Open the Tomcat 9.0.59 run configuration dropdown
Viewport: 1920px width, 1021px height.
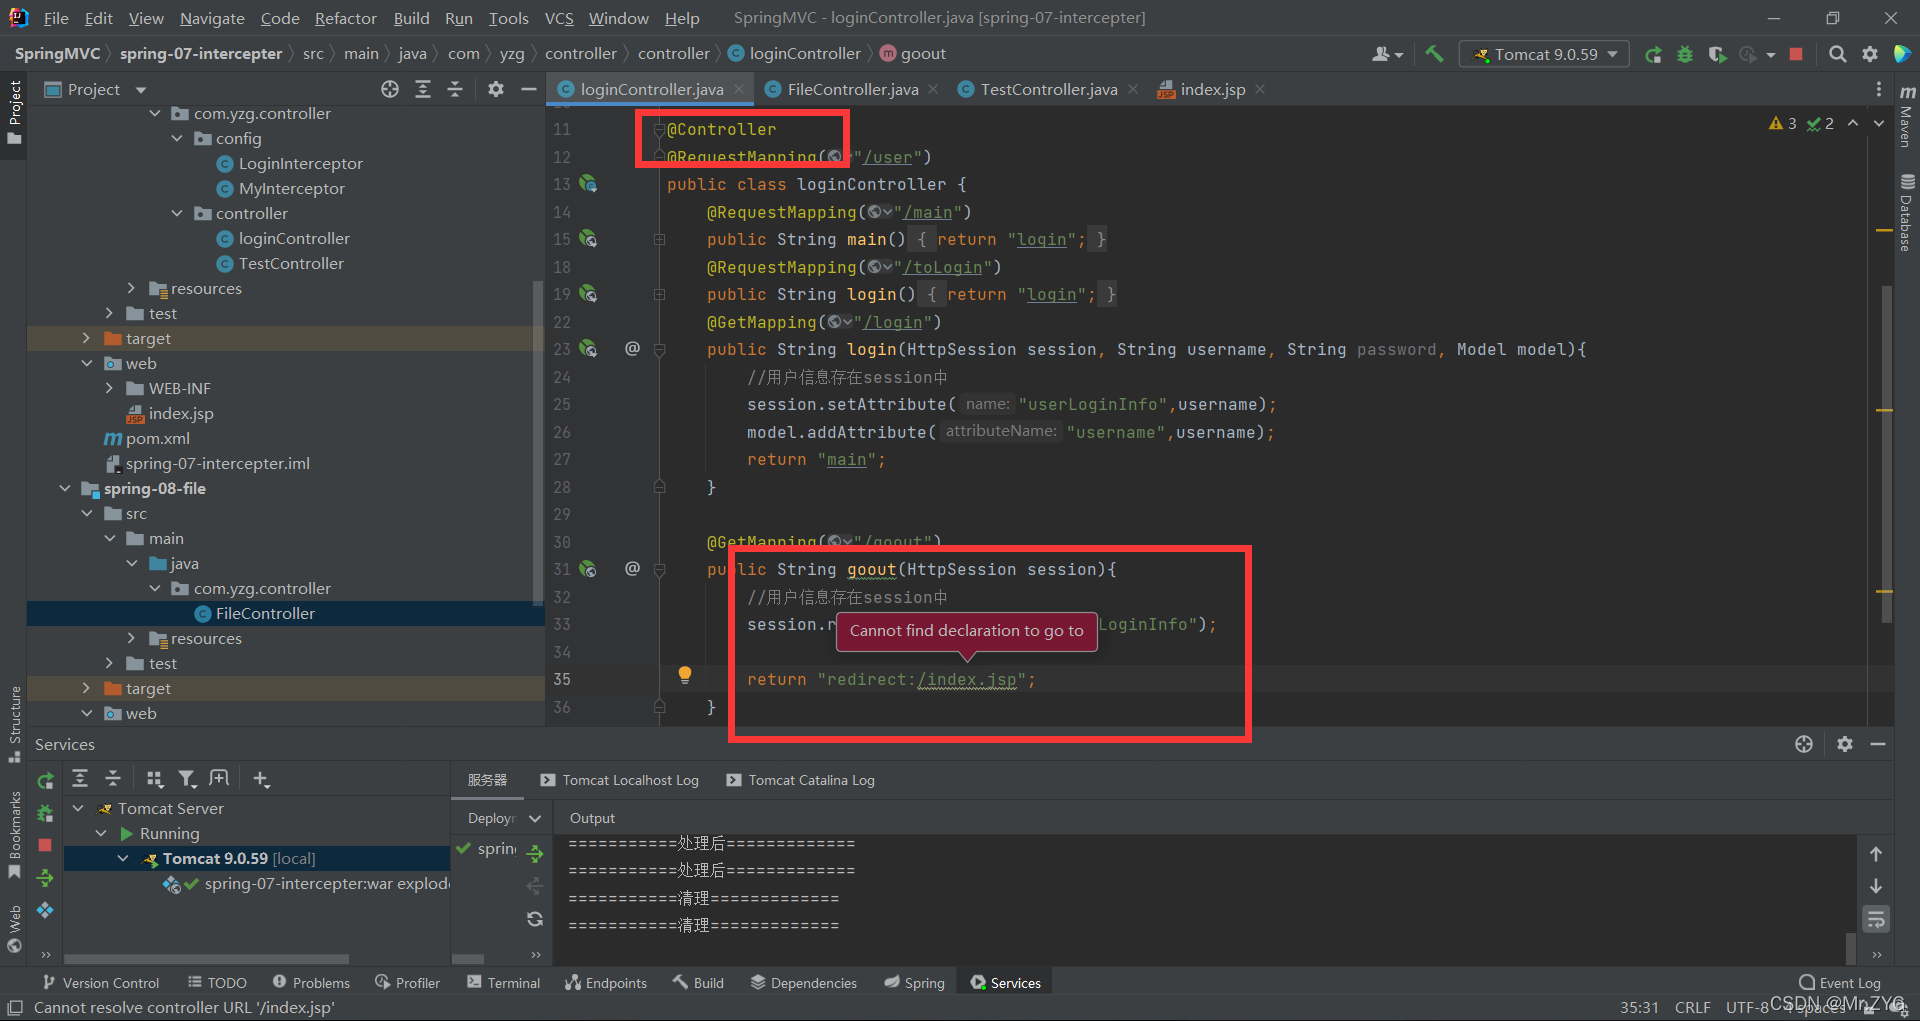click(1544, 54)
